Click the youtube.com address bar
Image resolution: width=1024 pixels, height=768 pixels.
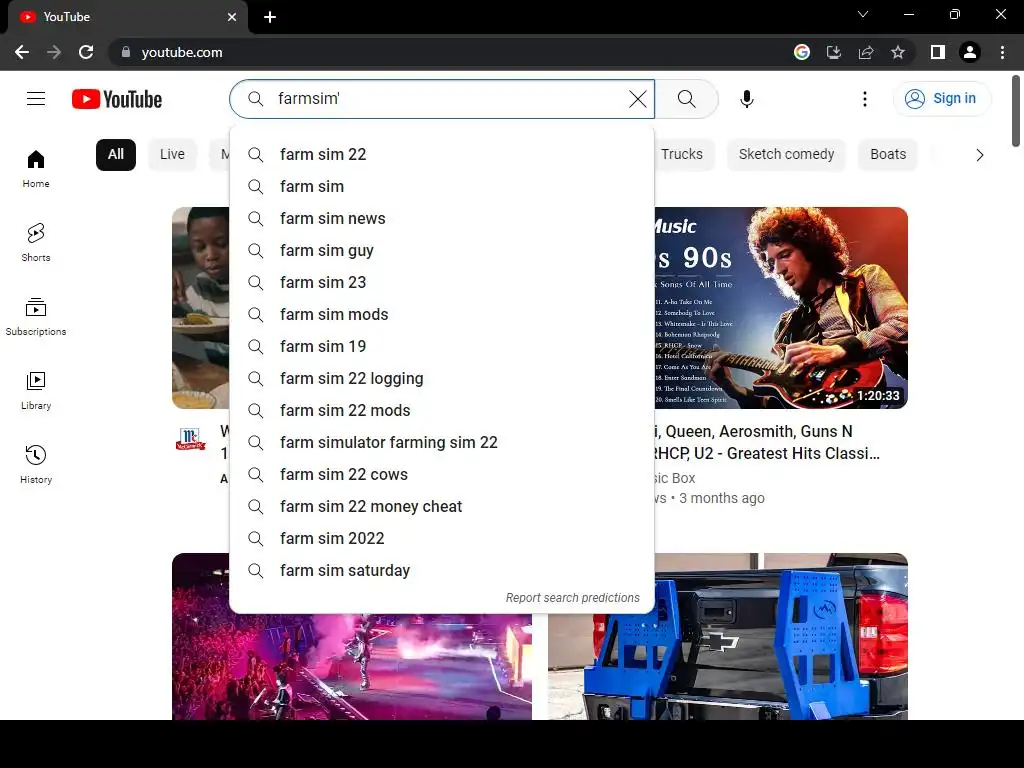[x=451, y=52]
